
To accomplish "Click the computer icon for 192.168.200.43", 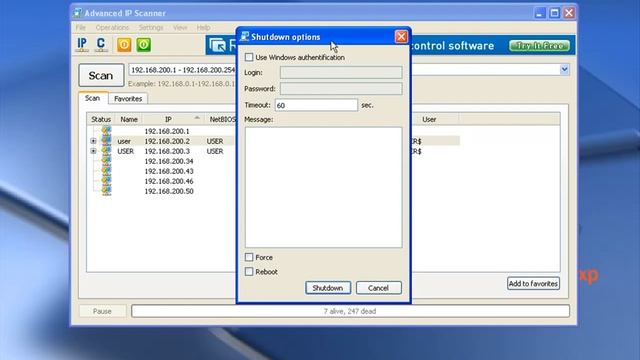I will (x=106, y=171).
